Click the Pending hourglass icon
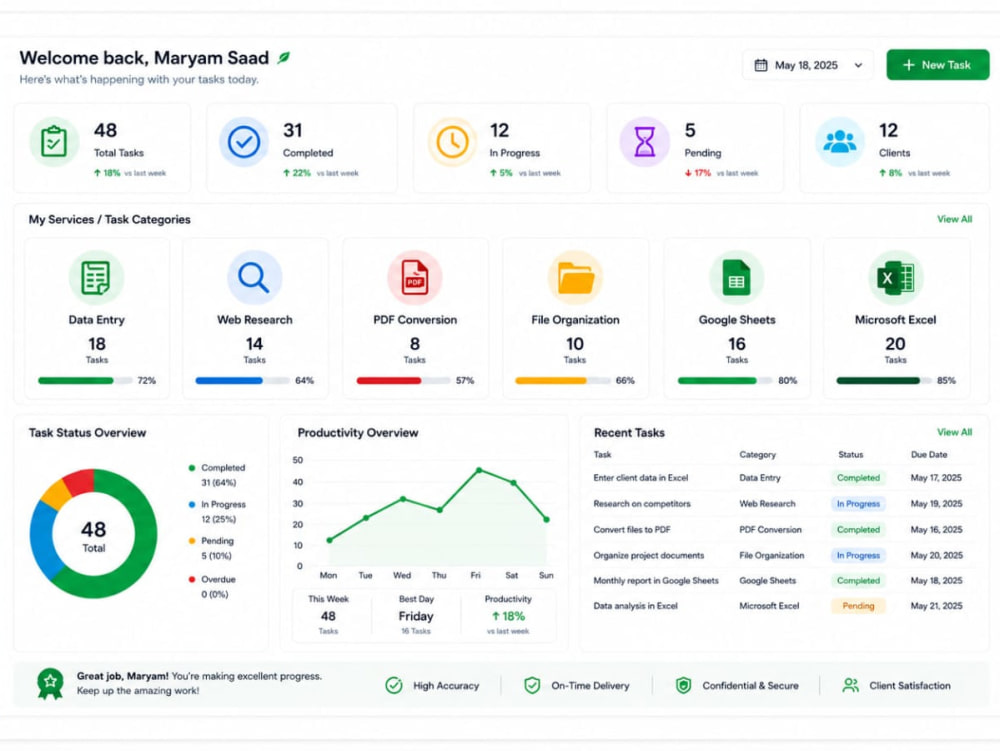This screenshot has height=751, width=1000. pos(645,142)
